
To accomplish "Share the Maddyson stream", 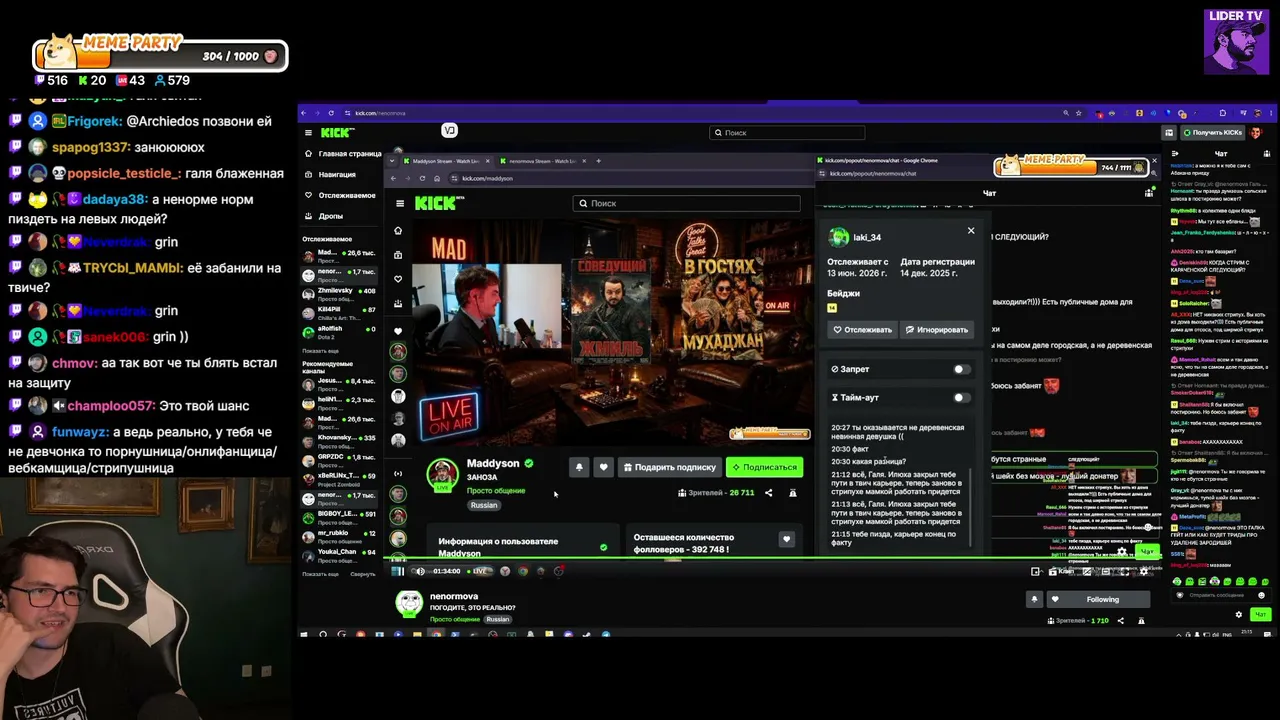I will pos(769,493).
